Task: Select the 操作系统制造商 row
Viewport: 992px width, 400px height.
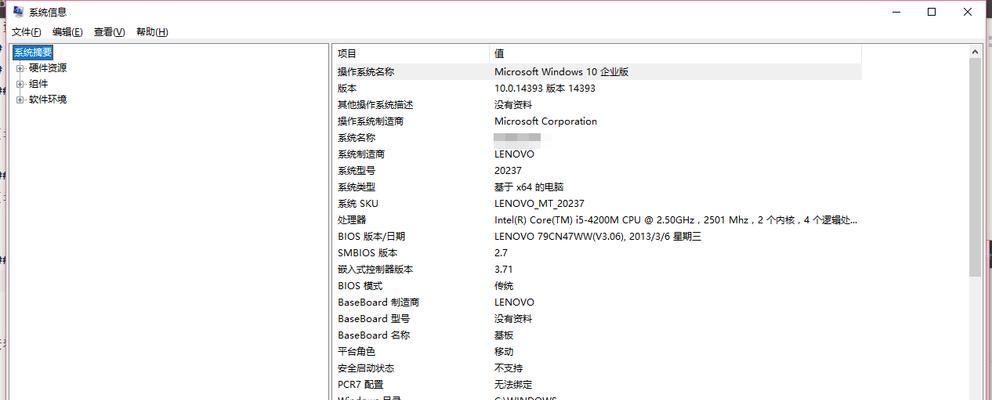Action: coord(597,122)
